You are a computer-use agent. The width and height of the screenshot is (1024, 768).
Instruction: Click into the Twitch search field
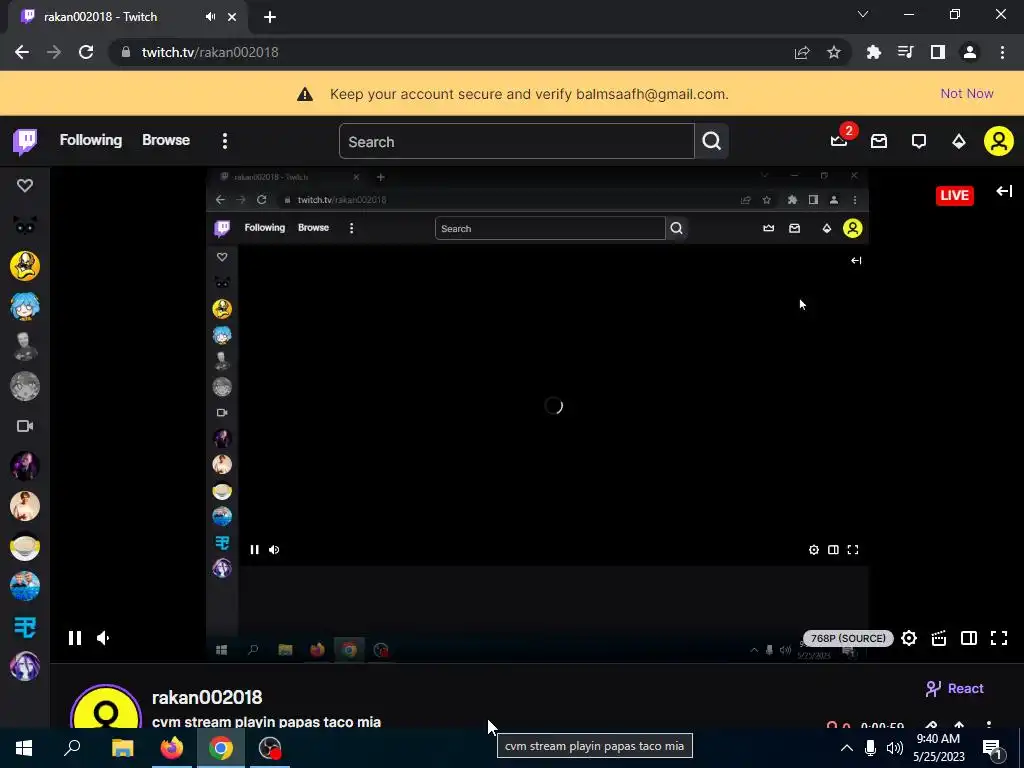pyautogui.click(x=517, y=142)
